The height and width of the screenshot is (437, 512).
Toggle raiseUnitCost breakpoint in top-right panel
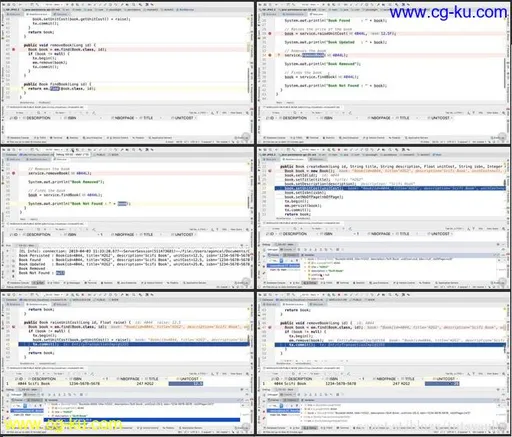(x=270, y=33)
